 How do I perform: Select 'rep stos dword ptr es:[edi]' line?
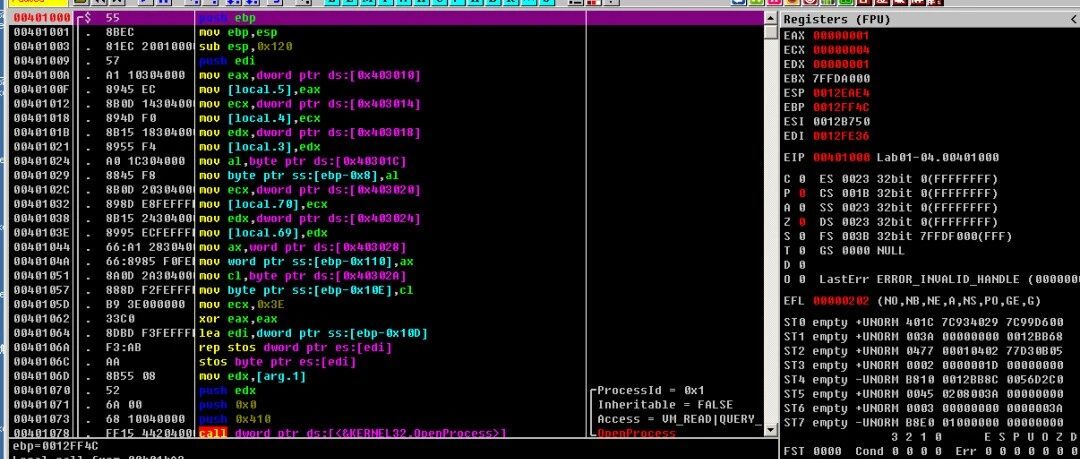(x=295, y=347)
